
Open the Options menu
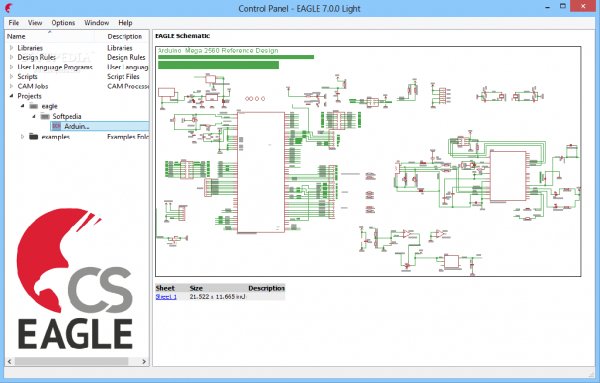pos(63,23)
